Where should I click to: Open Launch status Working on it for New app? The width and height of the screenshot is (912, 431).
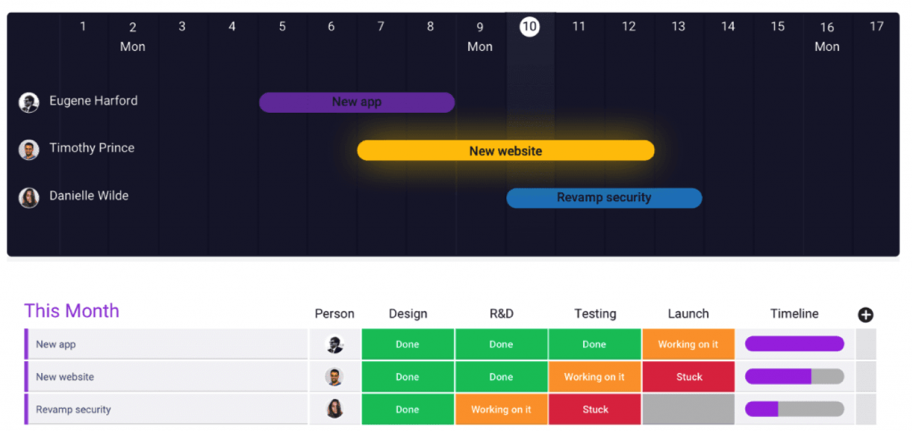click(x=688, y=344)
